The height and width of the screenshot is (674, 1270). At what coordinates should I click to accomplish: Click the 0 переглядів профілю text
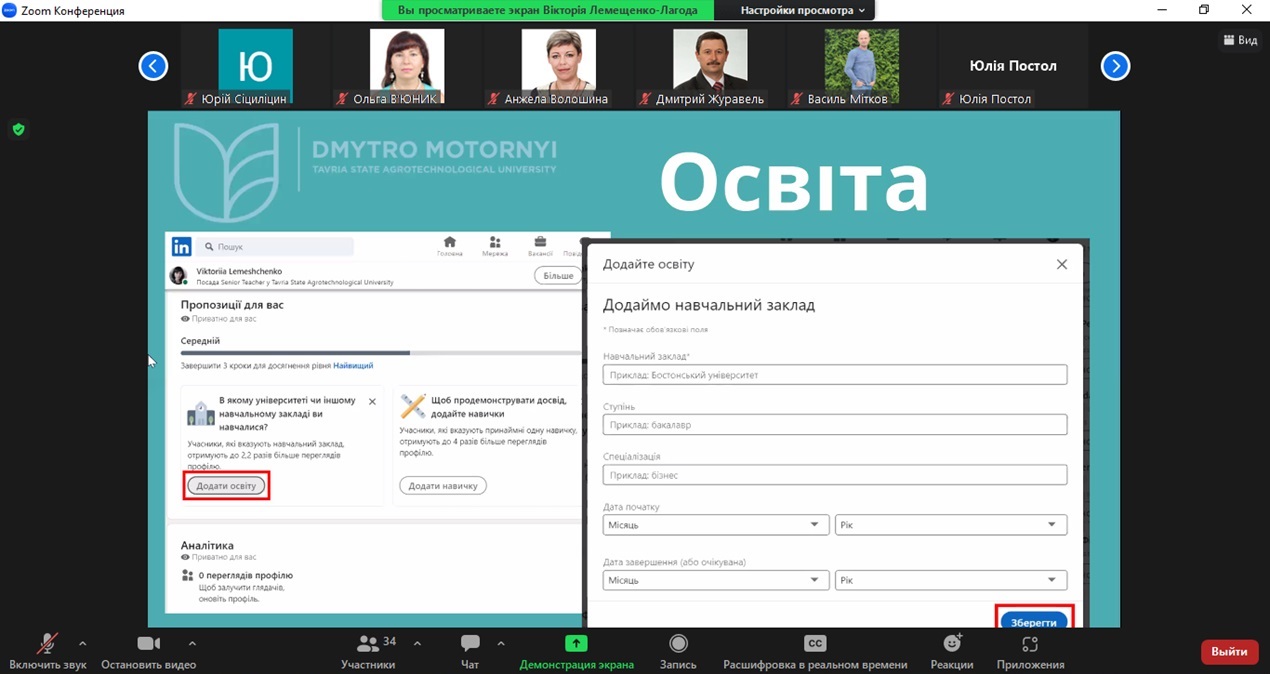pyautogui.click(x=246, y=576)
